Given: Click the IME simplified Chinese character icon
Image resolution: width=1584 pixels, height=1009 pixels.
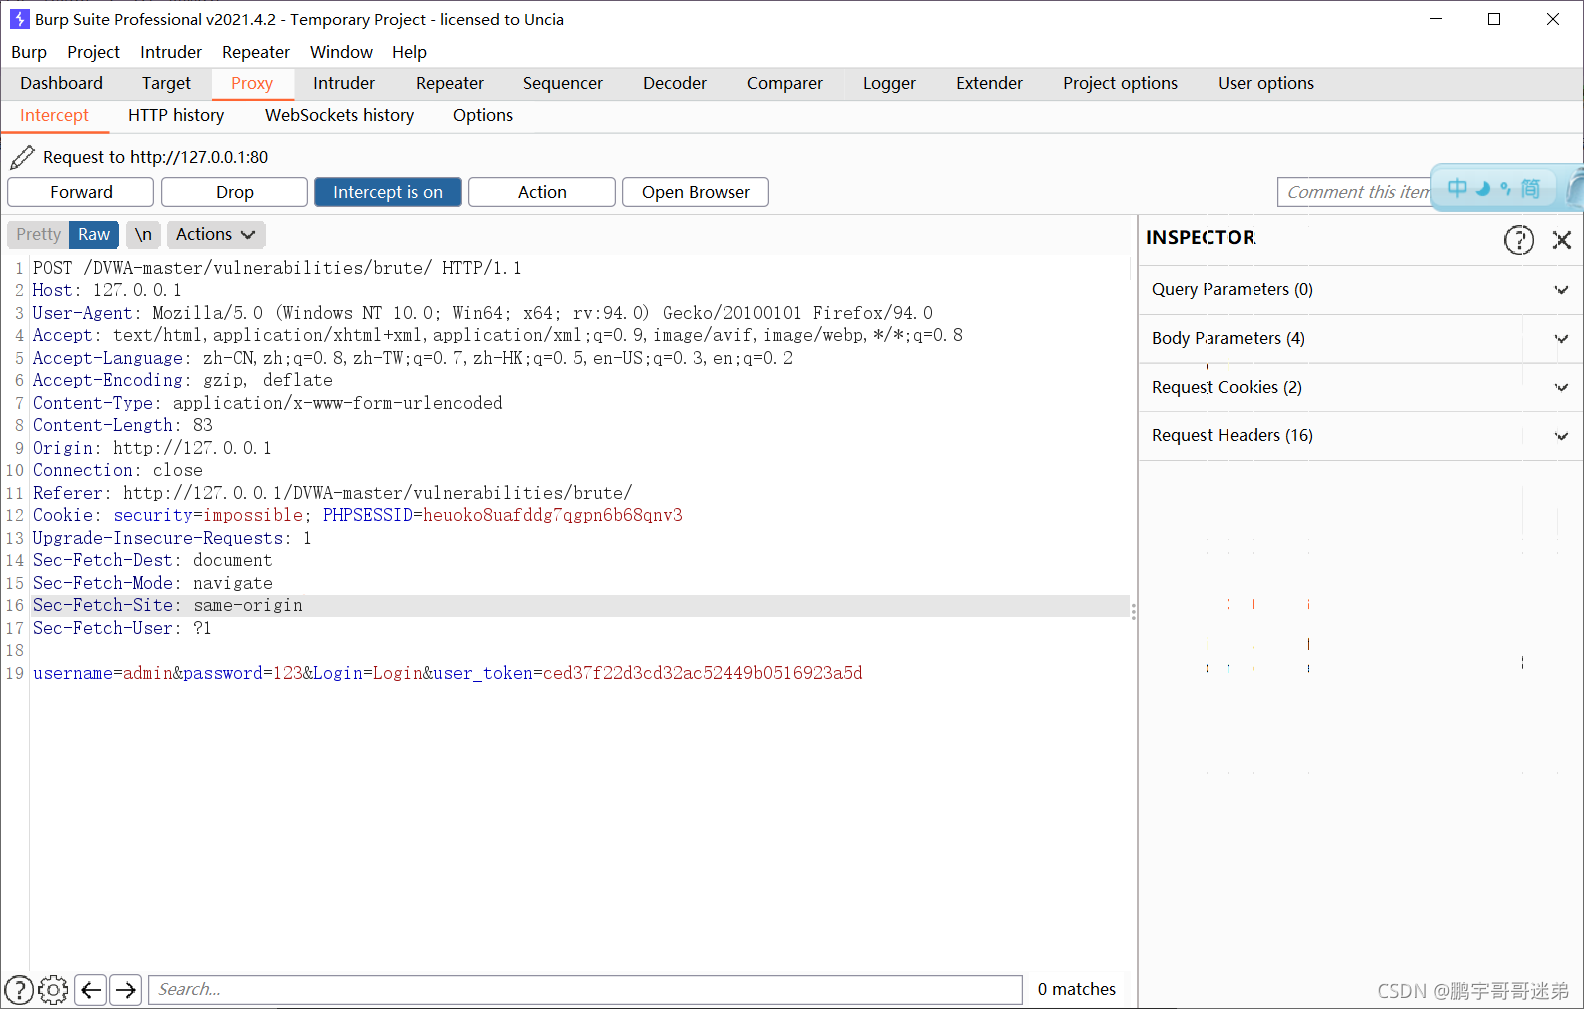Looking at the screenshot, I should 1530,188.
